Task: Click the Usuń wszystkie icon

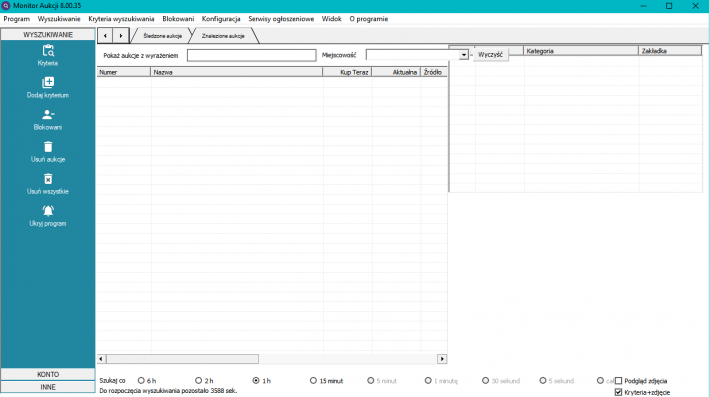Action: 48,179
